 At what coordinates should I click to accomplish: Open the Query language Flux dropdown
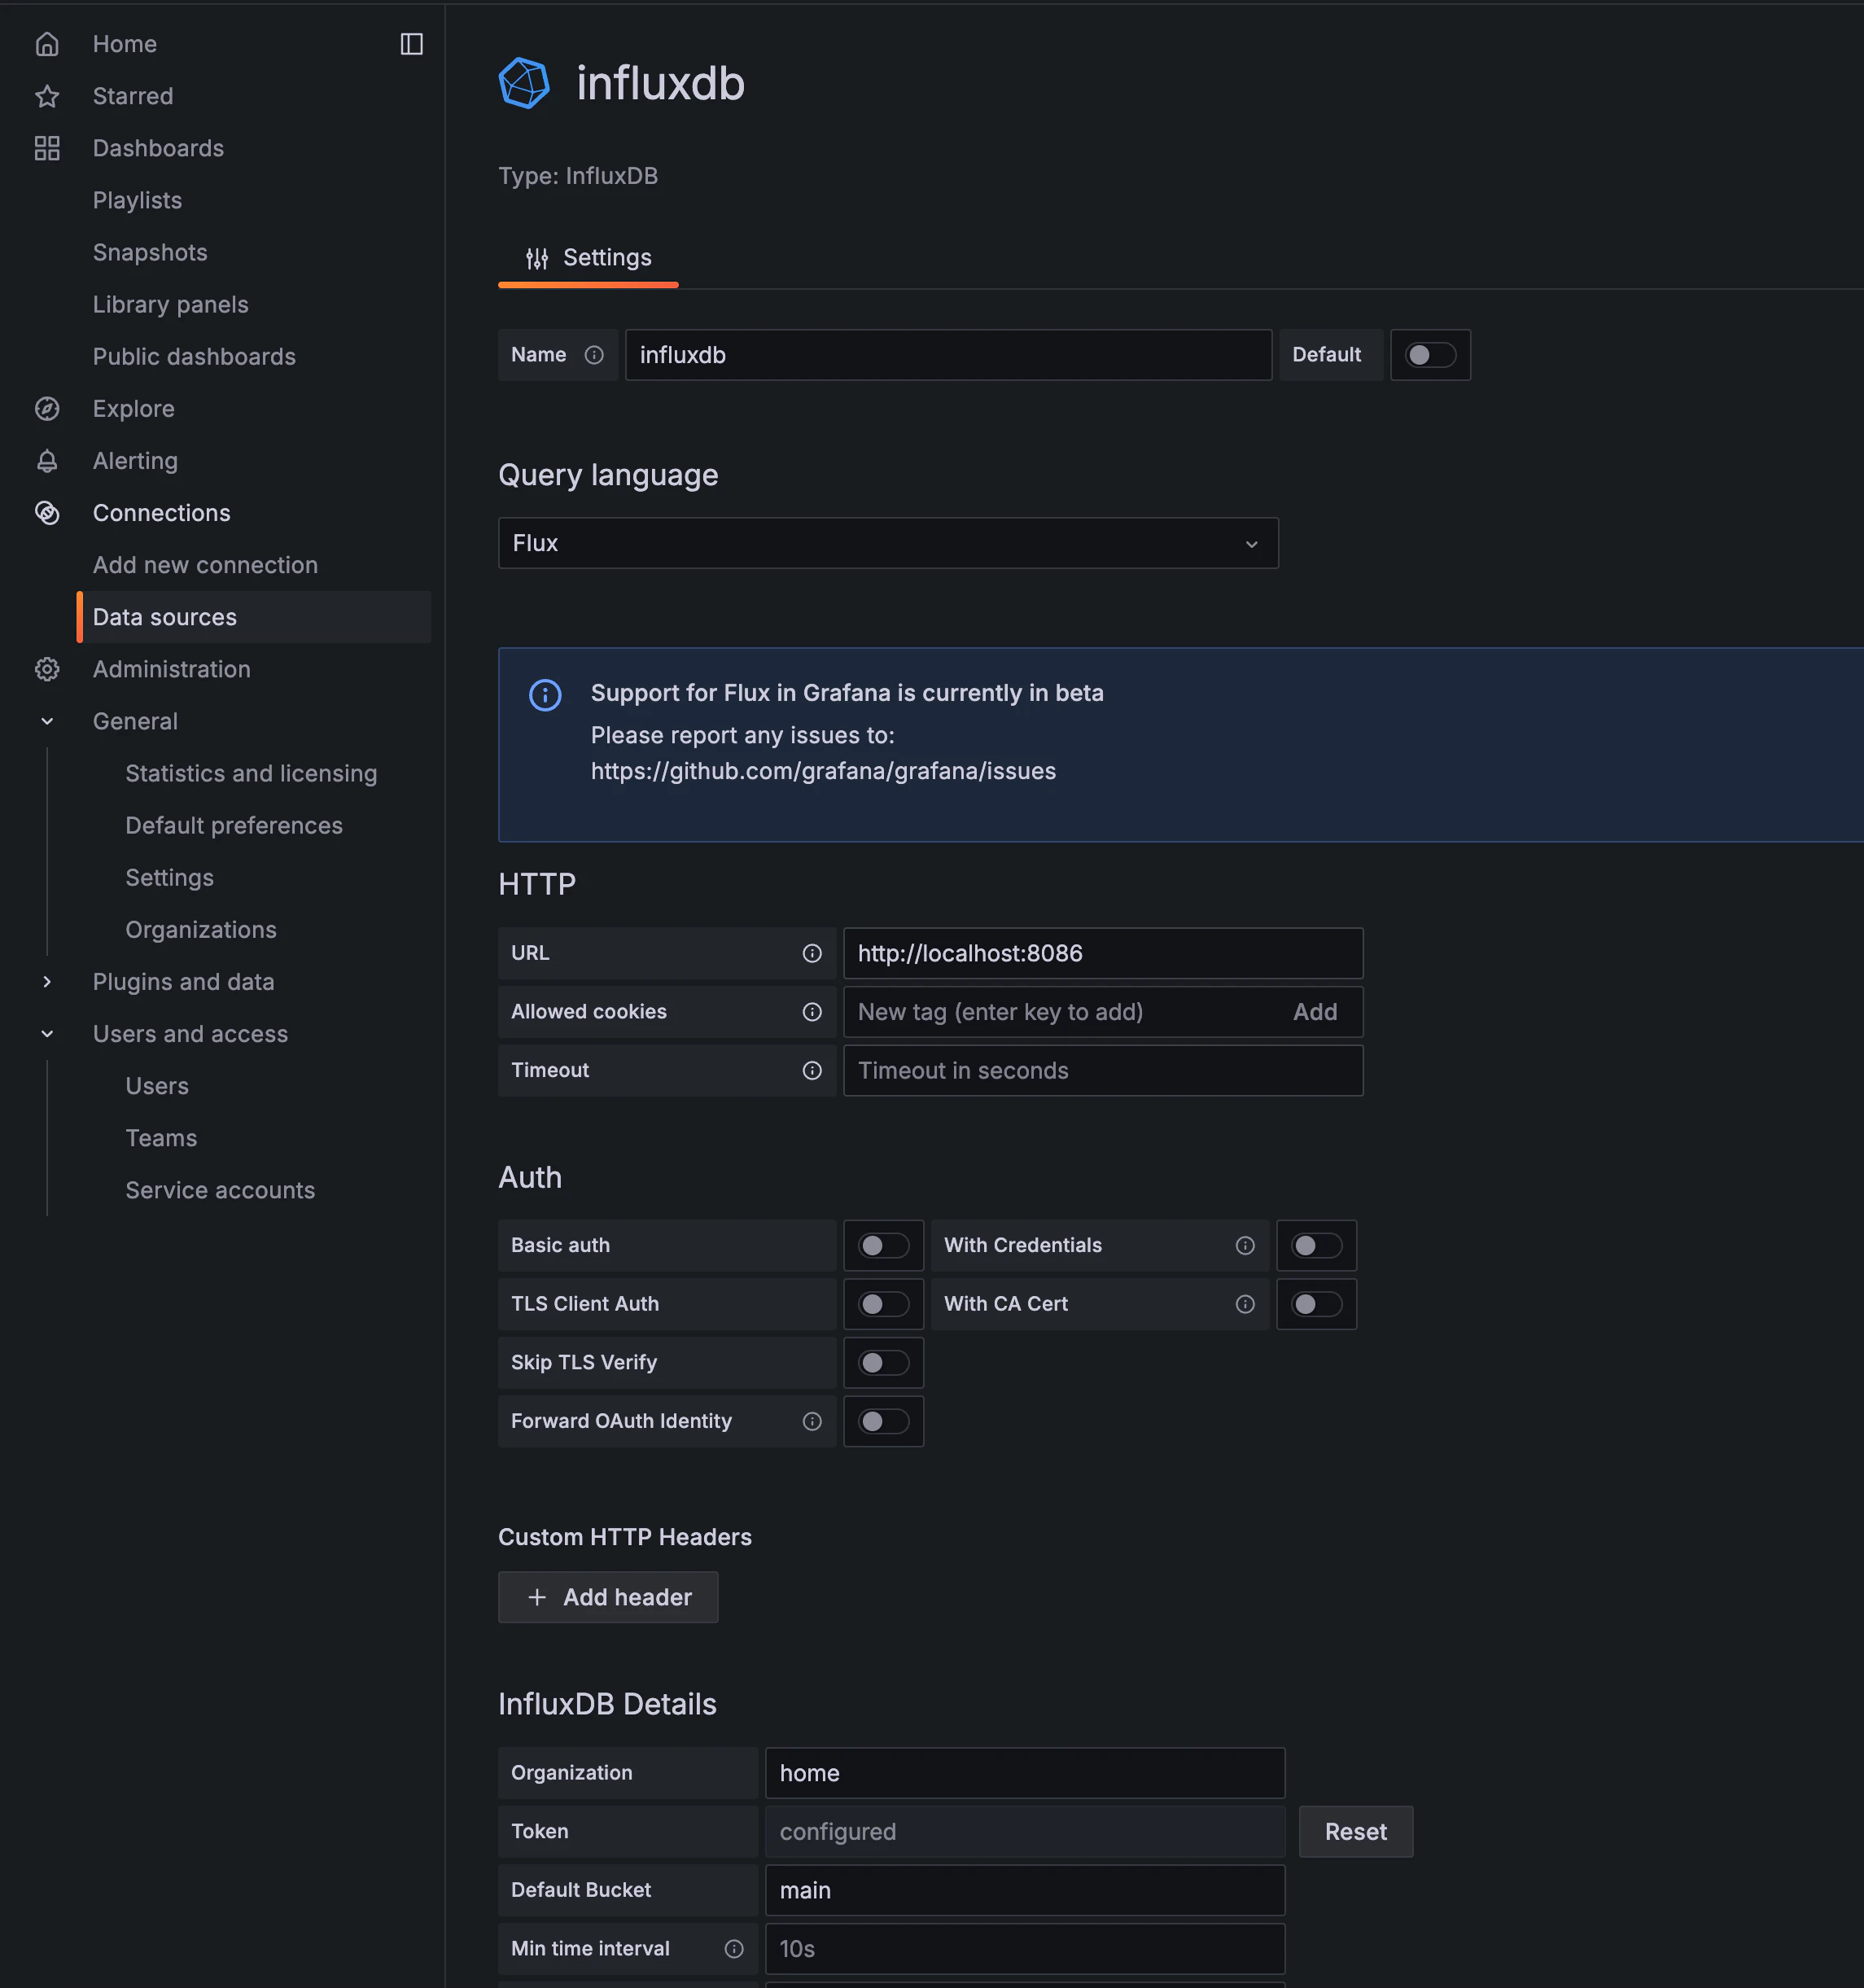pos(888,543)
